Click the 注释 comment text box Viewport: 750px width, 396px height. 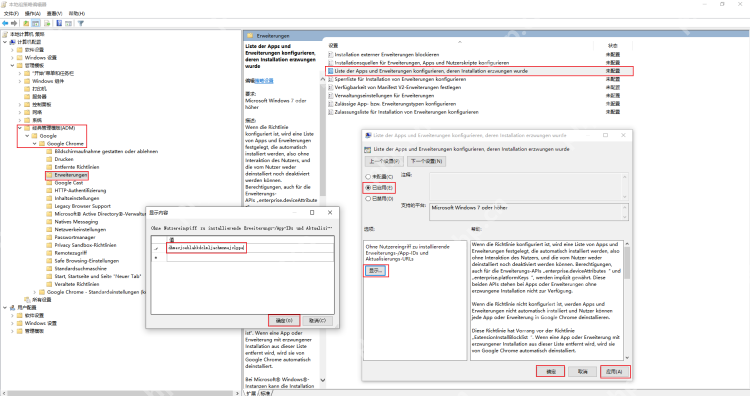pos(529,187)
